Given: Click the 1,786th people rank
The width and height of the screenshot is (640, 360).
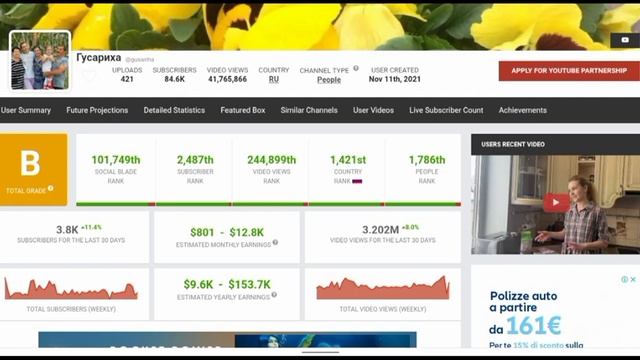Looking at the screenshot, I should (427, 160).
